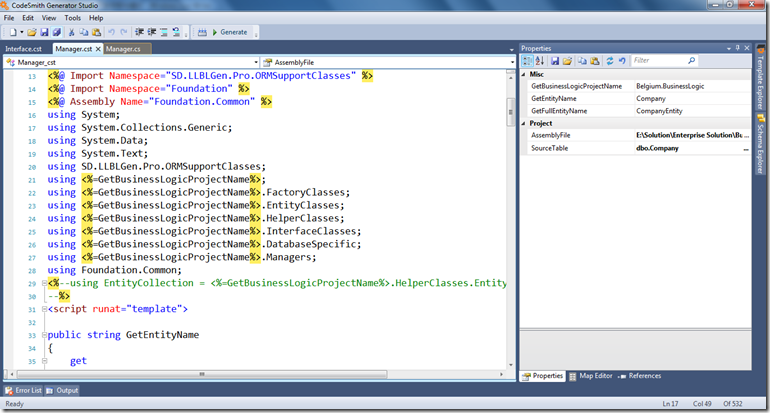
Task: Open the Tools menu
Action: [x=73, y=18]
